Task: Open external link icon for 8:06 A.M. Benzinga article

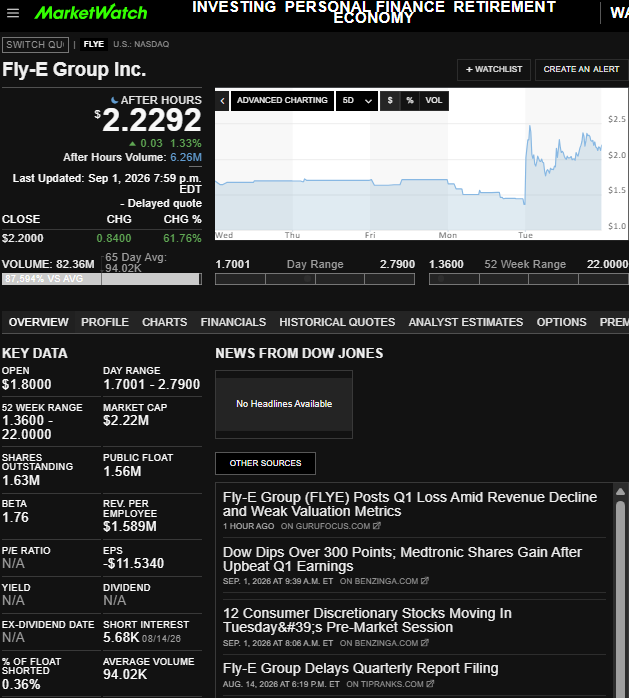Action: tap(425, 643)
